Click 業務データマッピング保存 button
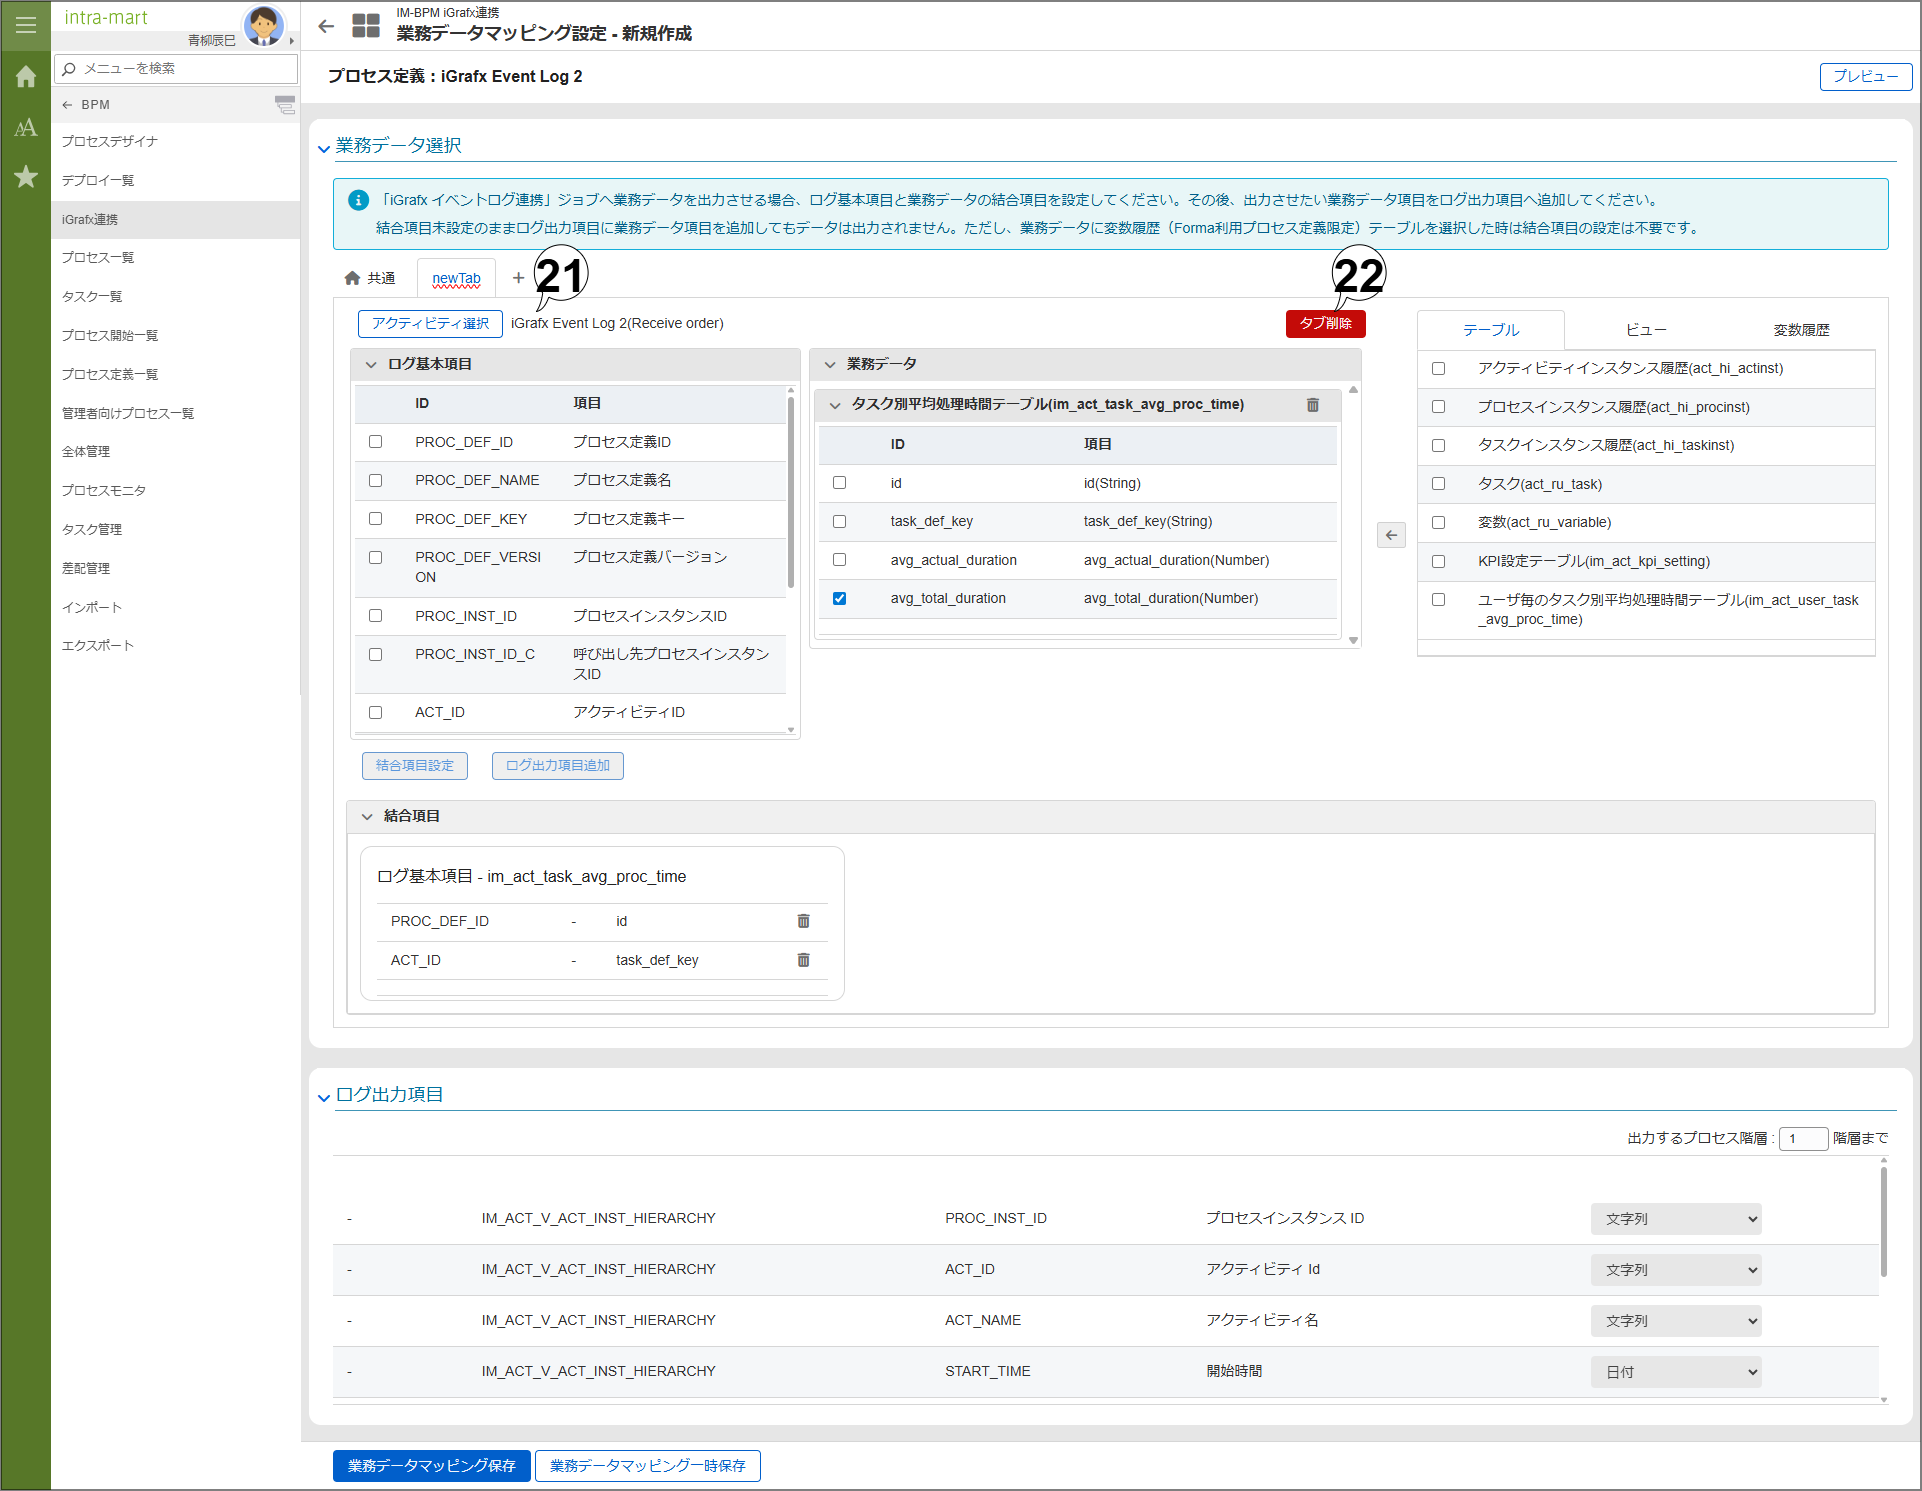The width and height of the screenshot is (1922, 1491). (431, 1465)
